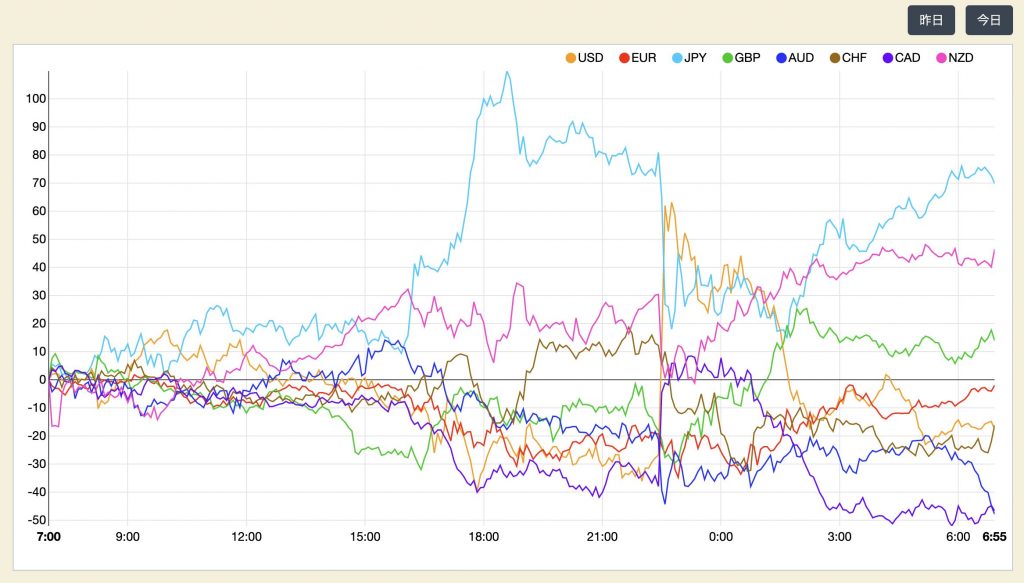The width and height of the screenshot is (1024, 583).
Task: Click the purple CAD line's end point
Action: [994, 512]
